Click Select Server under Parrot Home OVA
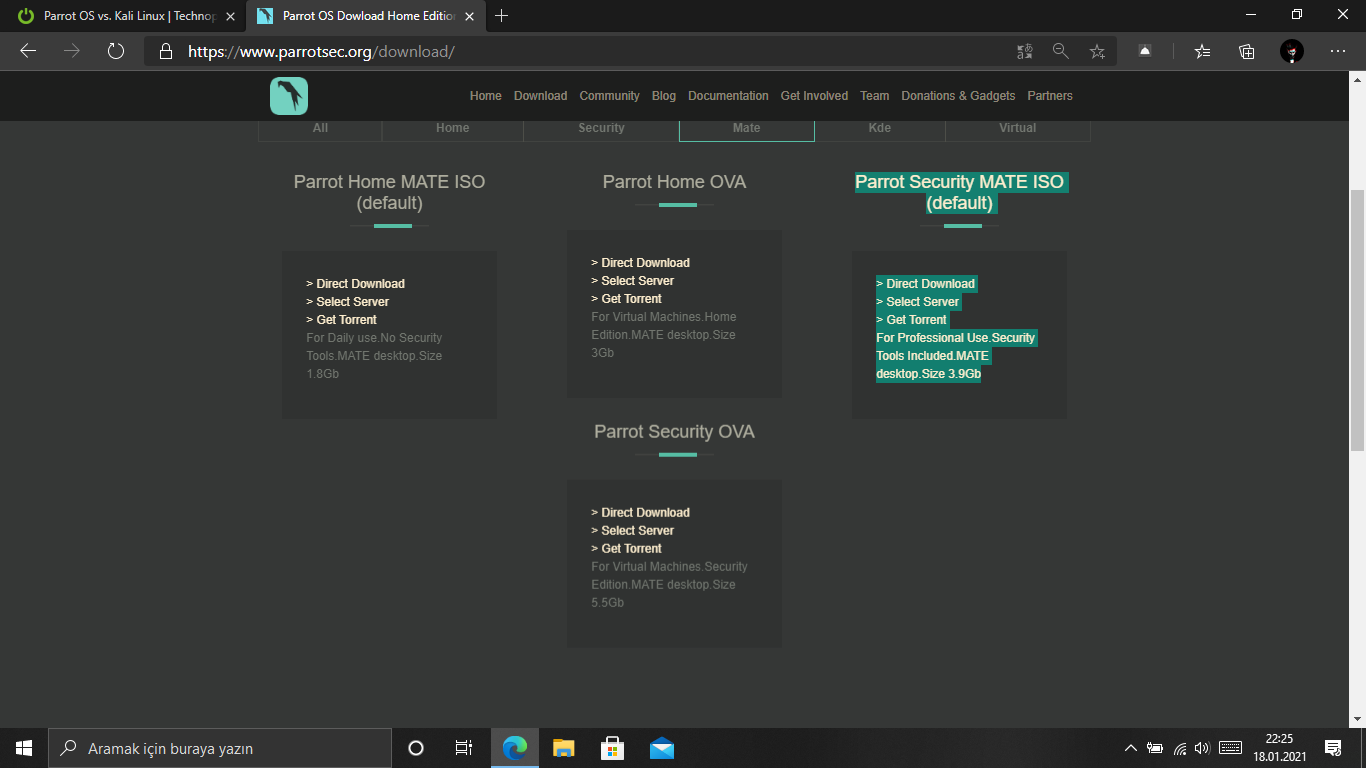This screenshot has height=768, width=1366. coord(633,281)
